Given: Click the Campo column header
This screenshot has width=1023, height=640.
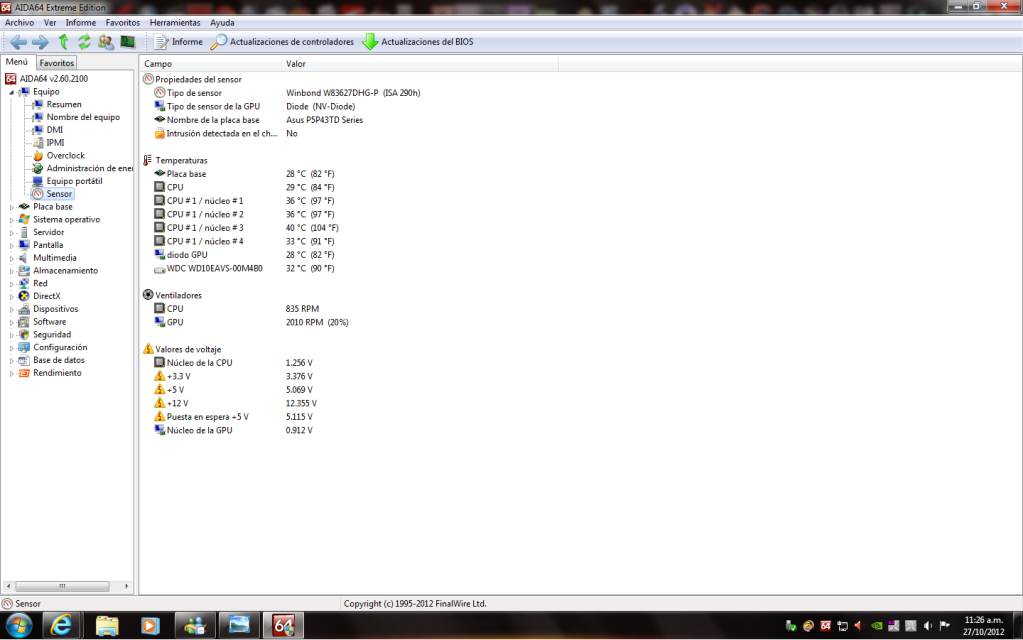Looking at the screenshot, I should pos(210,64).
